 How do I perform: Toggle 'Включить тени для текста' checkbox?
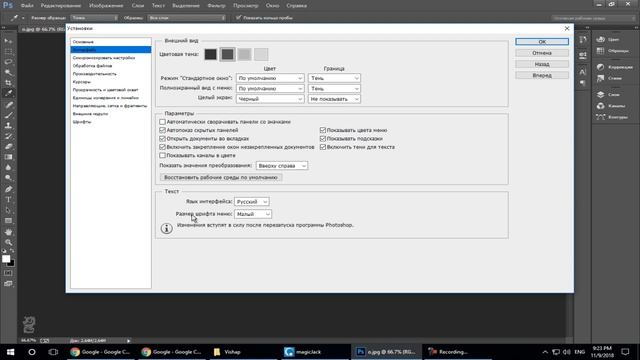click(x=323, y=147)
